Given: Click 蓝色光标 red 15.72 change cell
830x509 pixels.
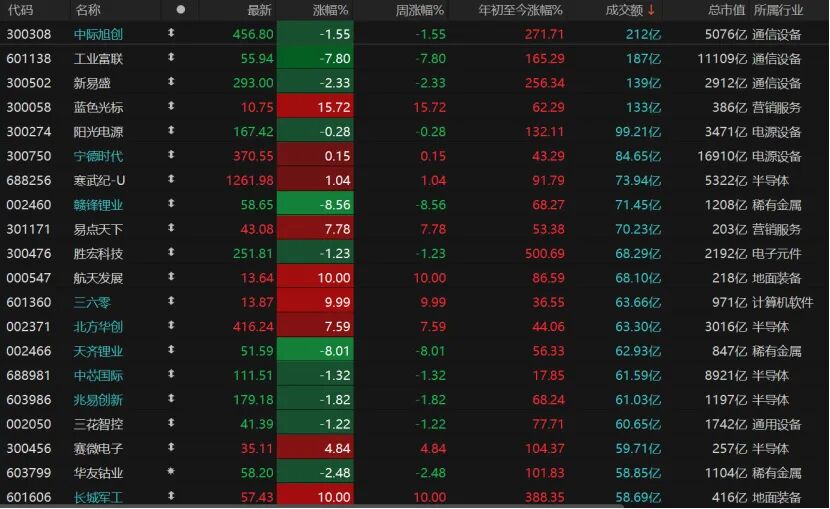Looking at the screenshot, I should click(x=314, y=107).
